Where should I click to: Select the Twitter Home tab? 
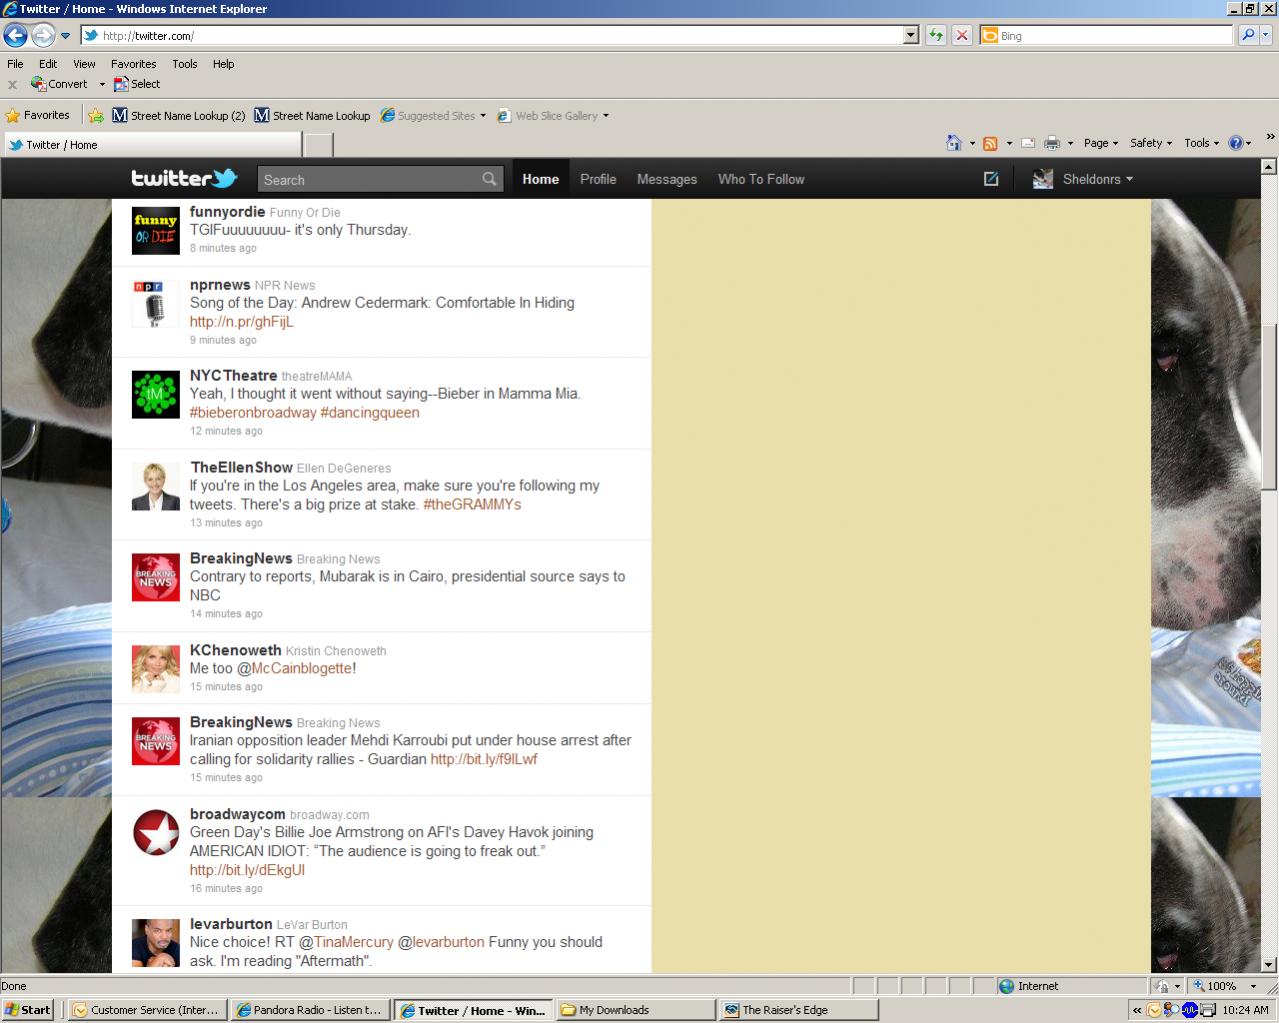(x=540, y=179)
